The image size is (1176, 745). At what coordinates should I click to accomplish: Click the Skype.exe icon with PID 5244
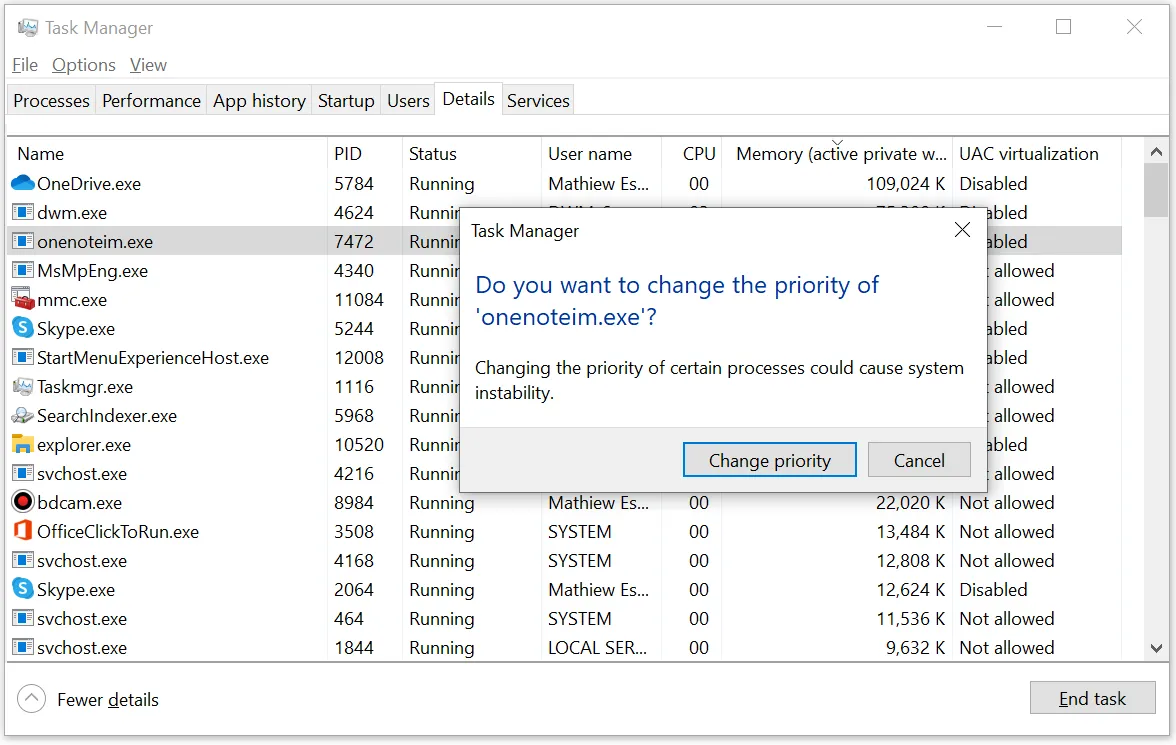tap(23, 328)
